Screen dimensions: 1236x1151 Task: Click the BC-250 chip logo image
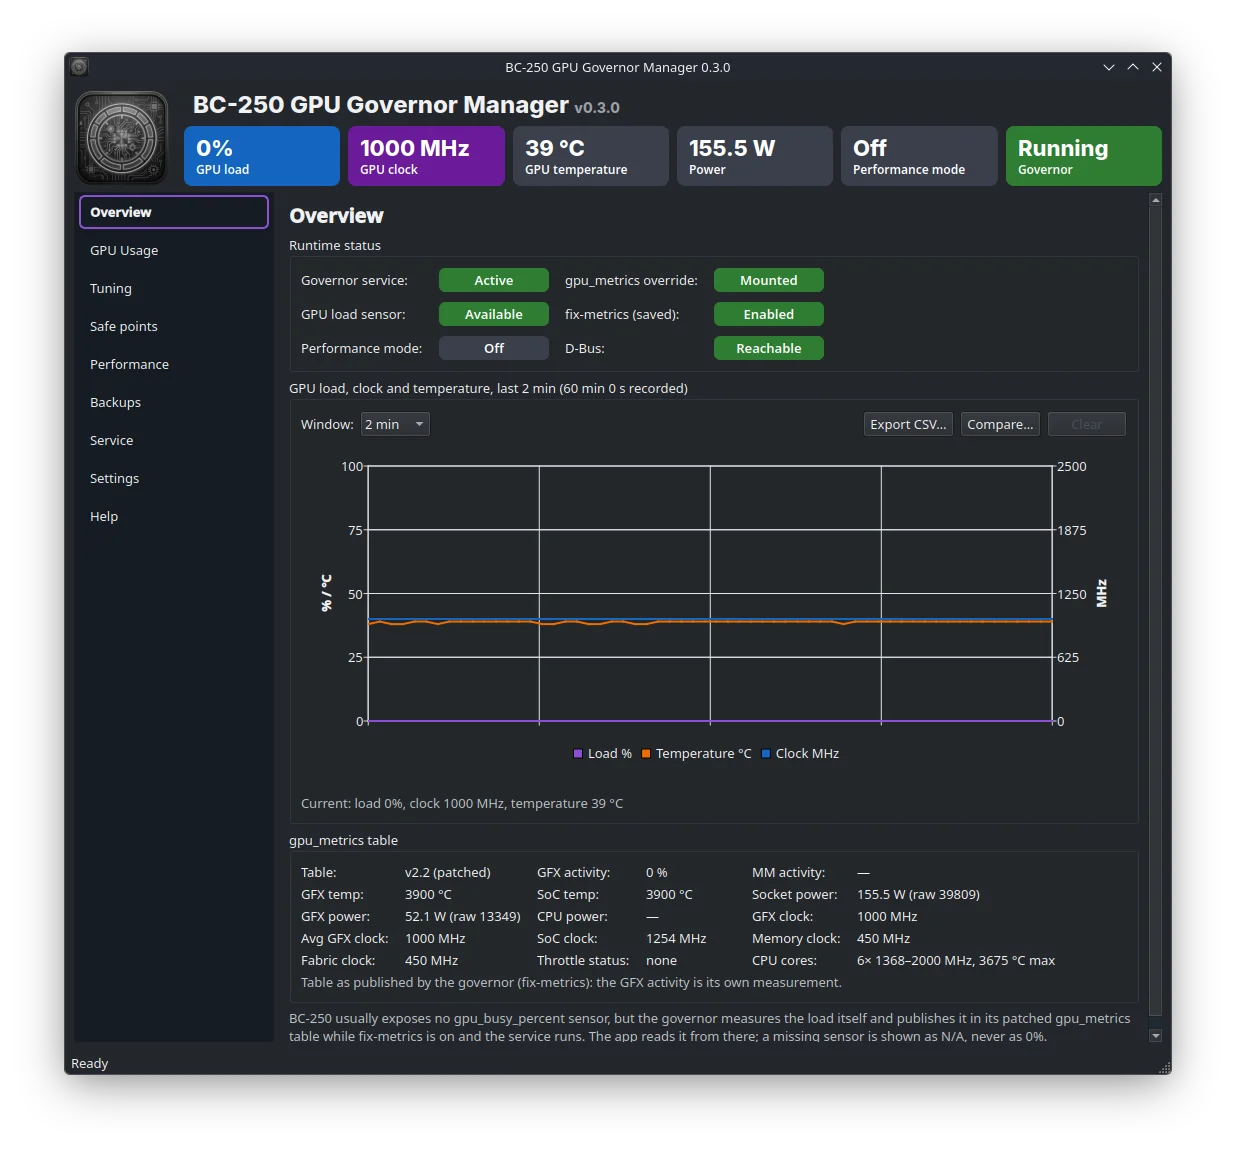click(122, 138)
